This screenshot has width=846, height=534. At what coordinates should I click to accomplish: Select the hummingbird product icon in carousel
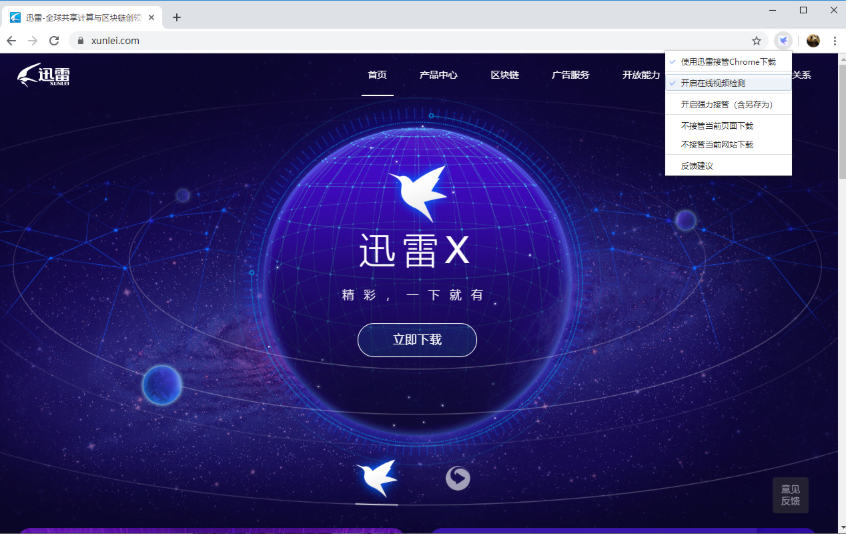coord(377,478)
